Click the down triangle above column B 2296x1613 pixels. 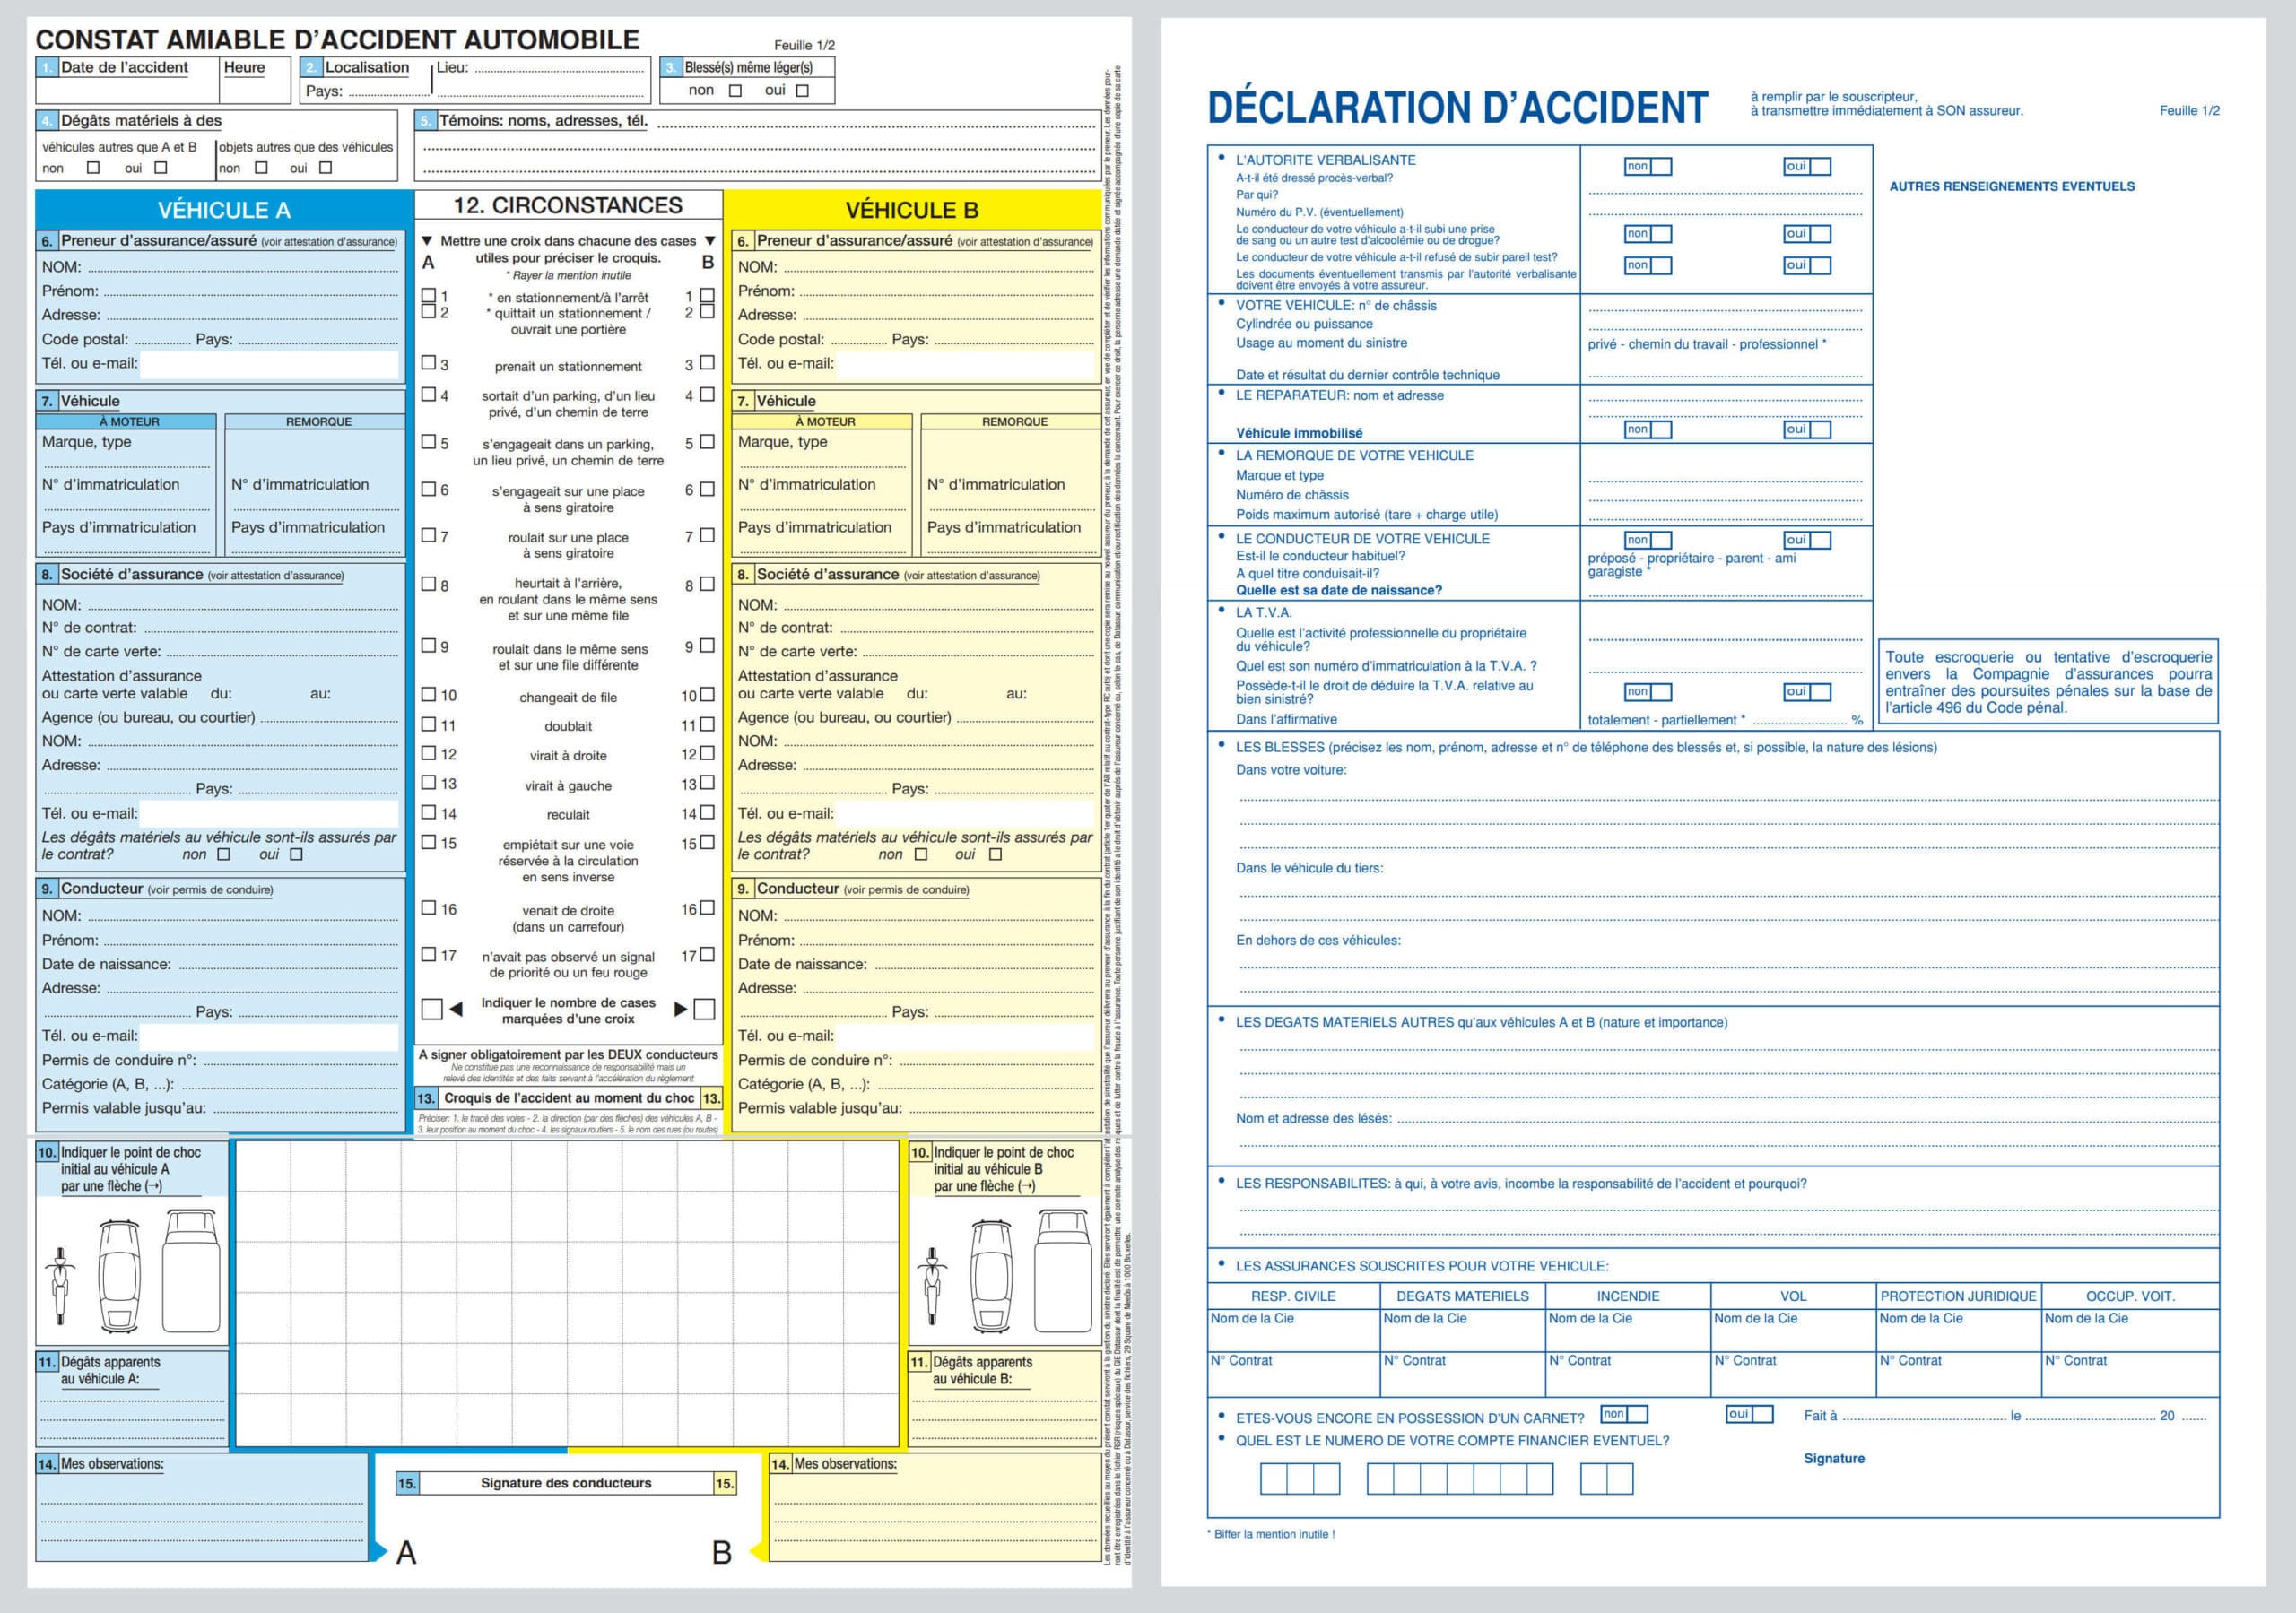coord(710,241)
